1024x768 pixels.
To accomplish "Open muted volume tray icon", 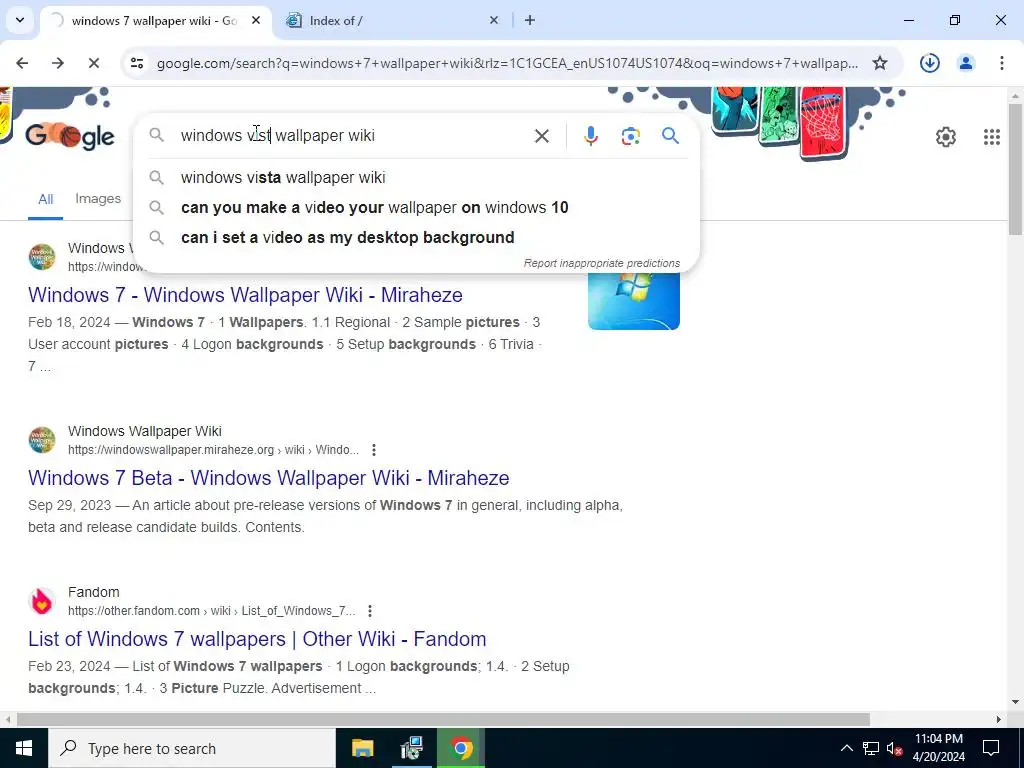I will (895, 748).
